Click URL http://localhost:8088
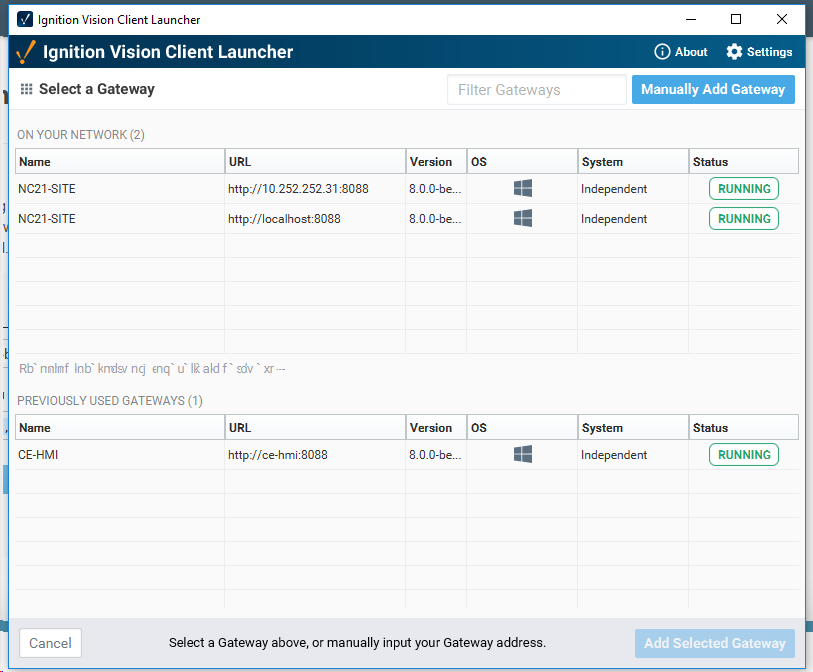This screenshot has width=813, height=672. (284, 219)
